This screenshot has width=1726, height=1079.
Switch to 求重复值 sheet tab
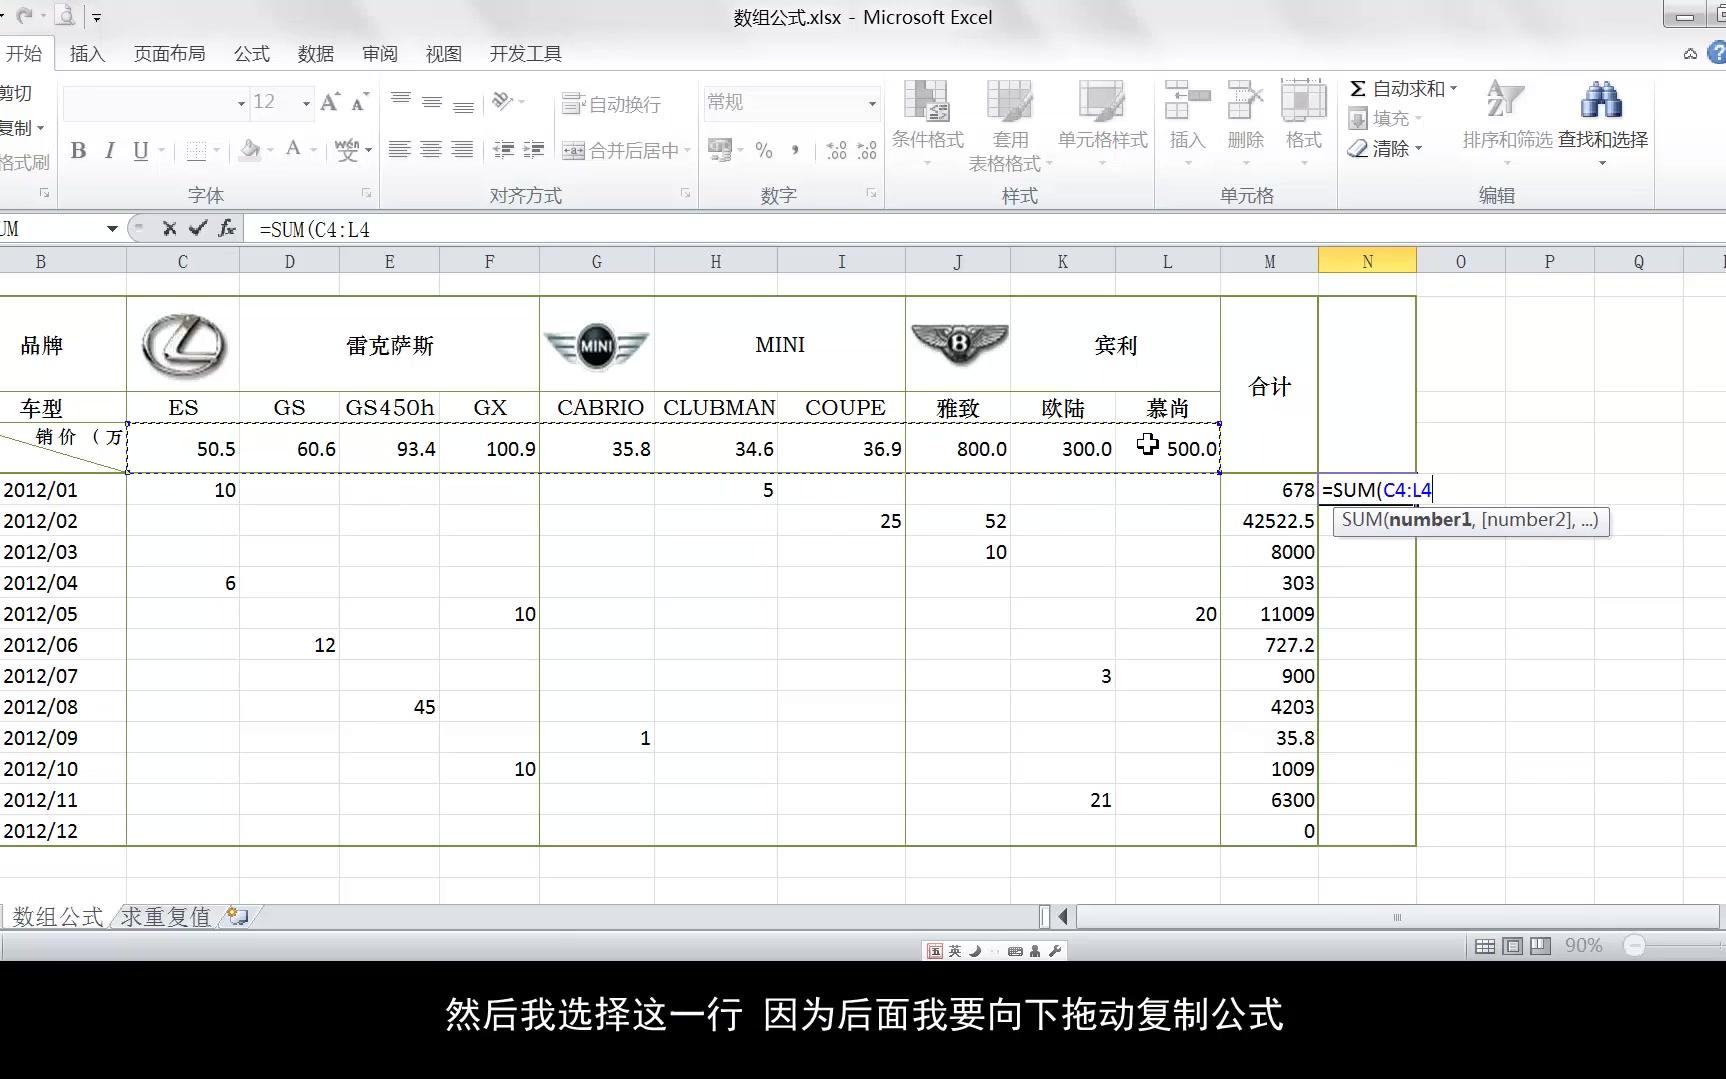point(165,916)
